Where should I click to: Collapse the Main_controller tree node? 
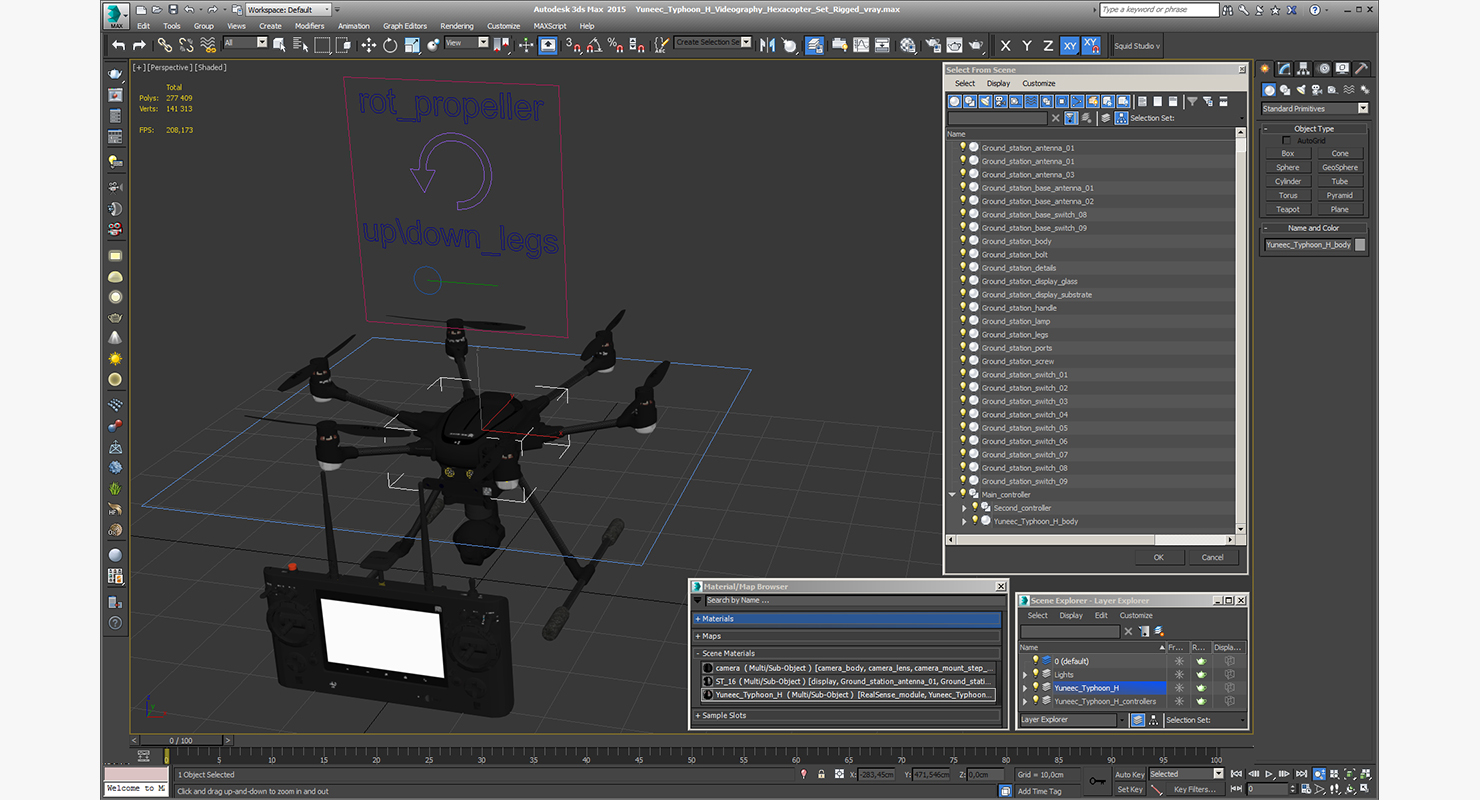click(x=953, y=494)
